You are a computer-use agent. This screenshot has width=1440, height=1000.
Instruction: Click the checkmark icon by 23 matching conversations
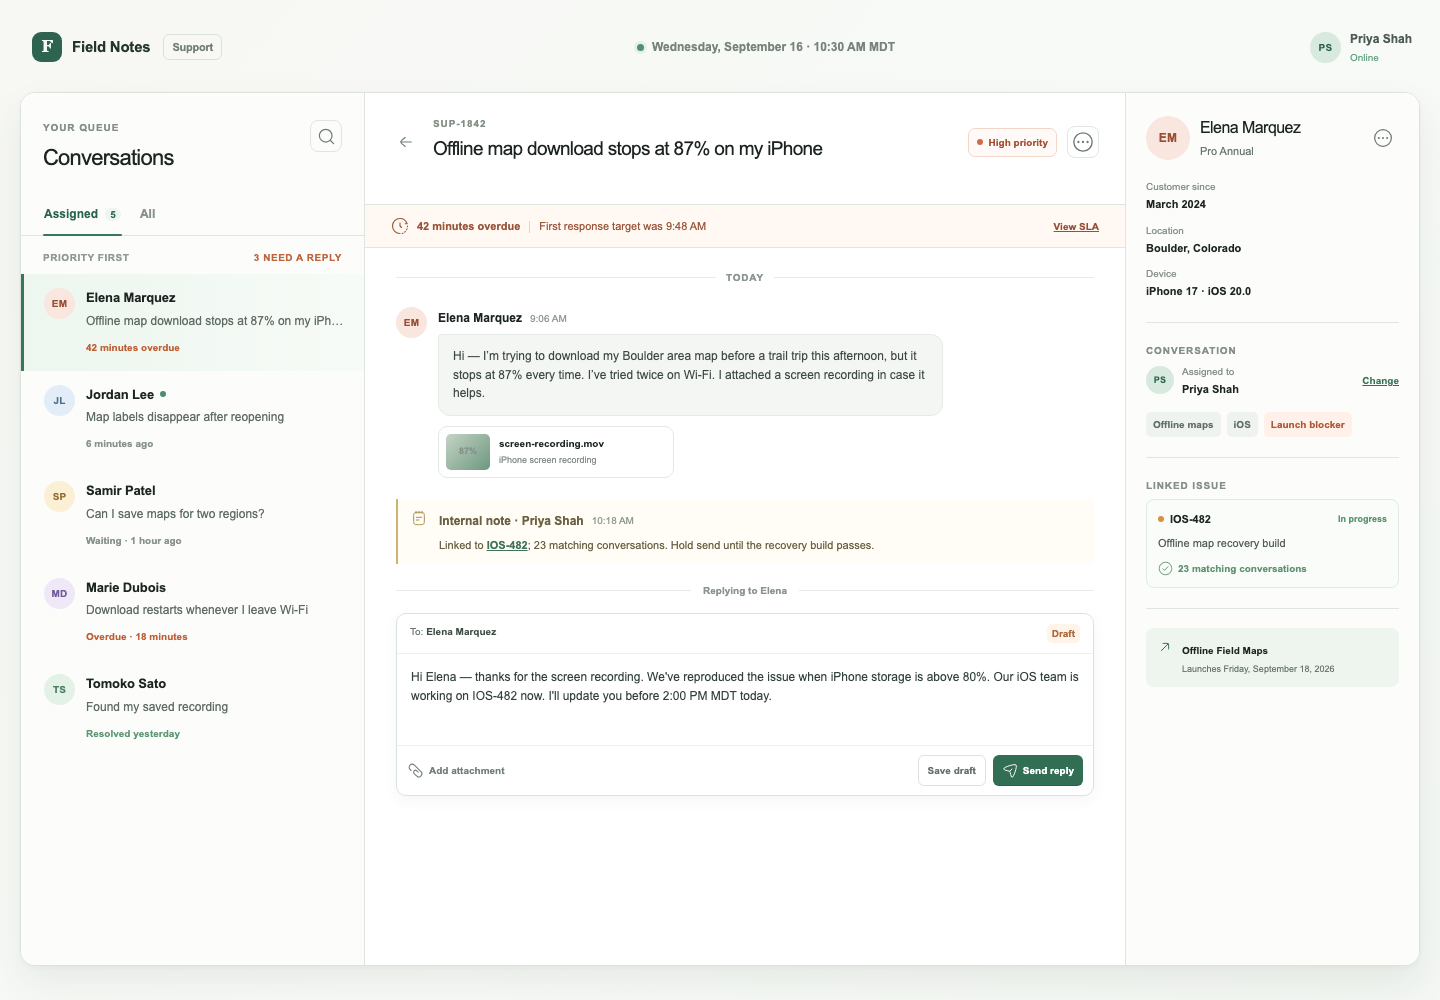(1165, 569)
